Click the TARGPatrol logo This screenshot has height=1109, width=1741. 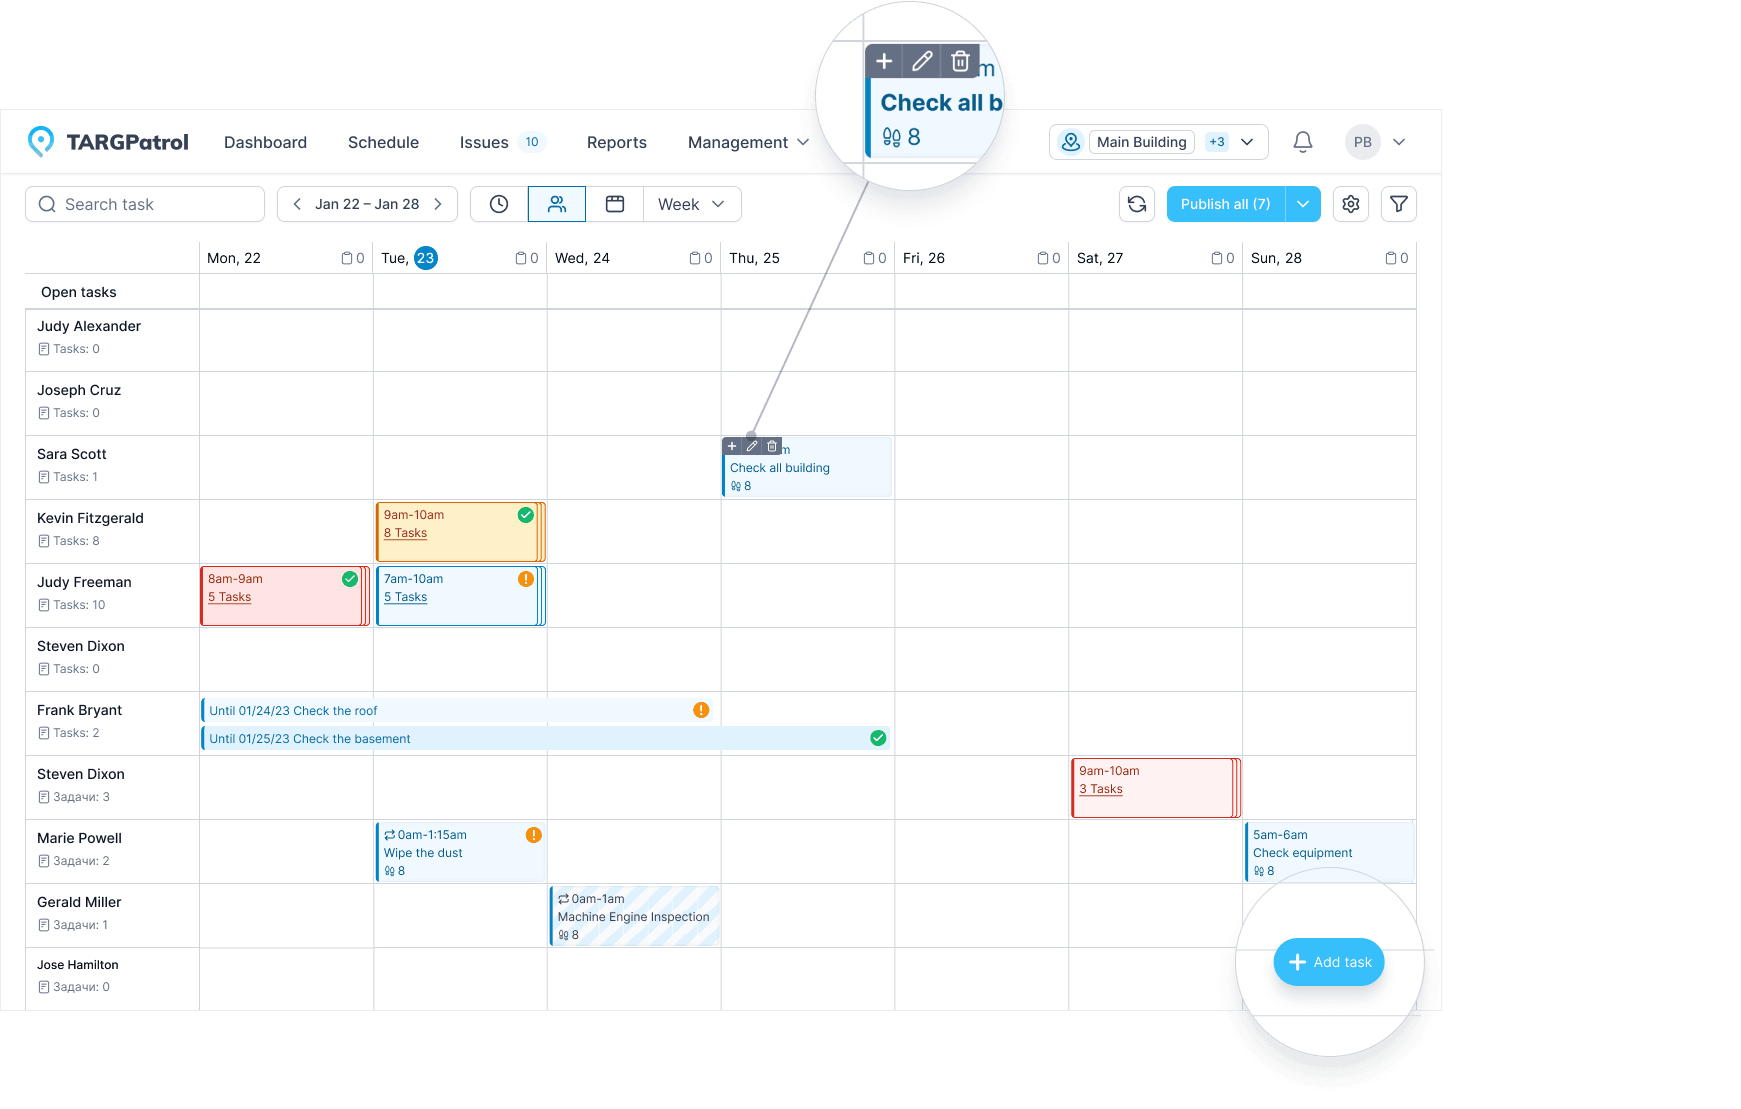(108, 142)
